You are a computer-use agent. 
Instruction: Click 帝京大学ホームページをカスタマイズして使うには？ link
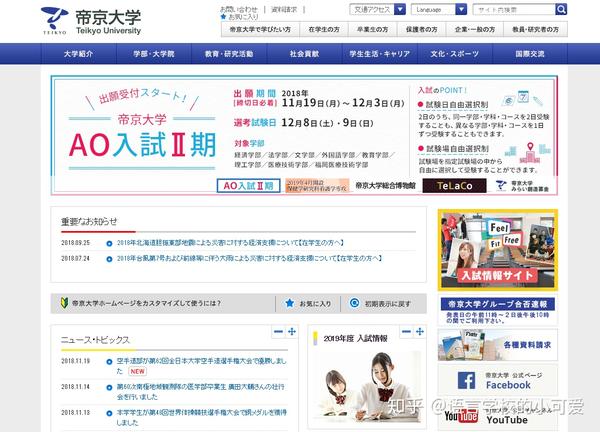point(146,303)
